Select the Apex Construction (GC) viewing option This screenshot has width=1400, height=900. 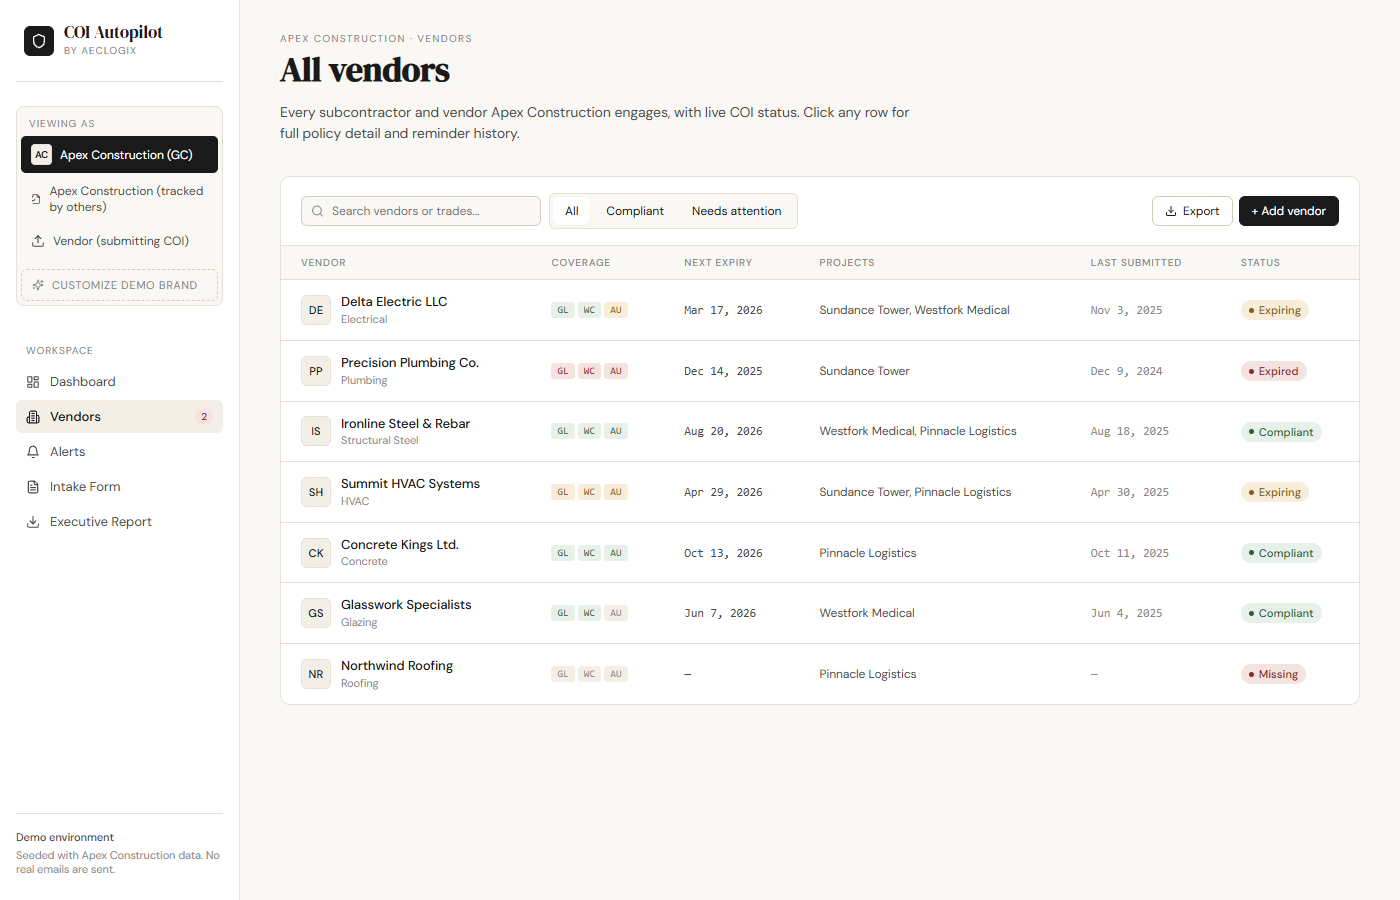pyautogui.click(x=119, y=155)
